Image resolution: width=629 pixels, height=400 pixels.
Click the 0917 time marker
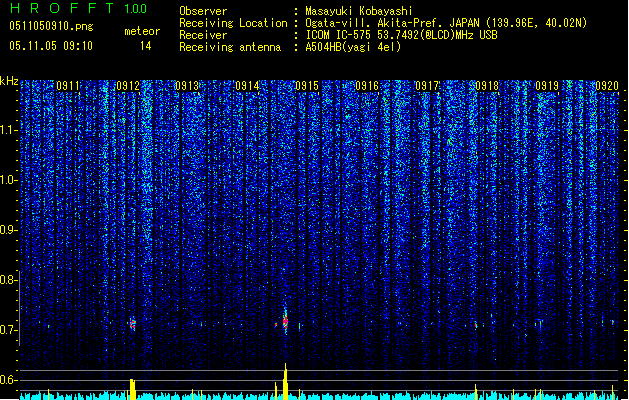pos(427,86)
